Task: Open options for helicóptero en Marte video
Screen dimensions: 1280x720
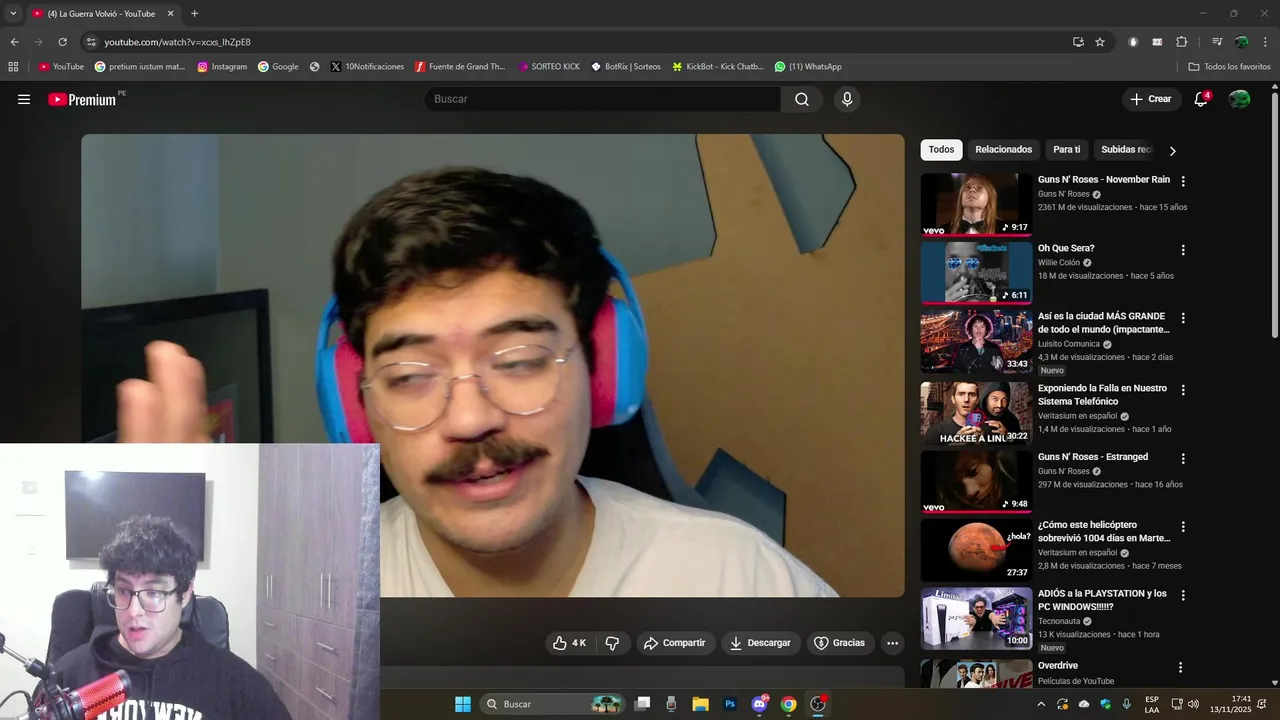Action: coord(1183,527)
